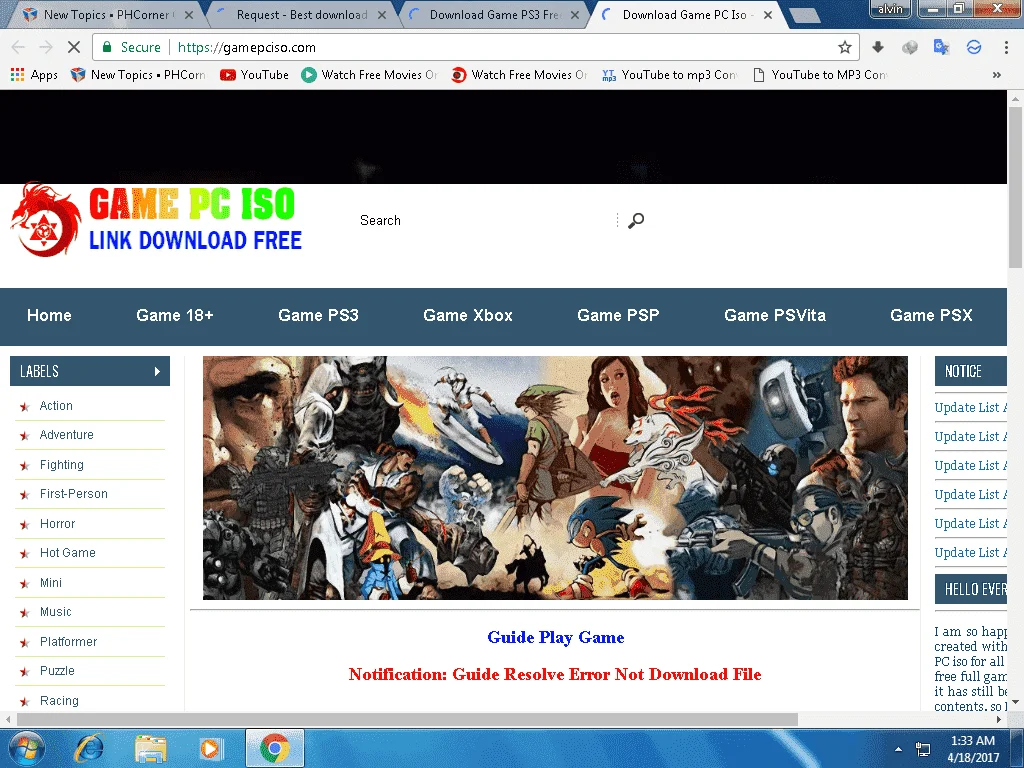Click the vertical page scrollbar thumb
Viewport: 1024px width, 768px height.
coord(1015,186)
